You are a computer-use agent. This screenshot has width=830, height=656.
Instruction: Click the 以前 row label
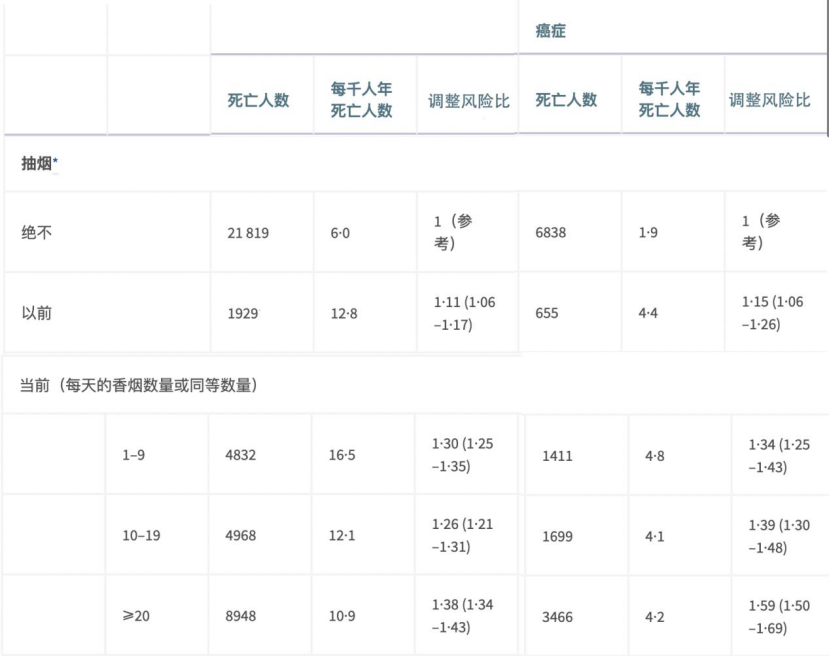37,313
